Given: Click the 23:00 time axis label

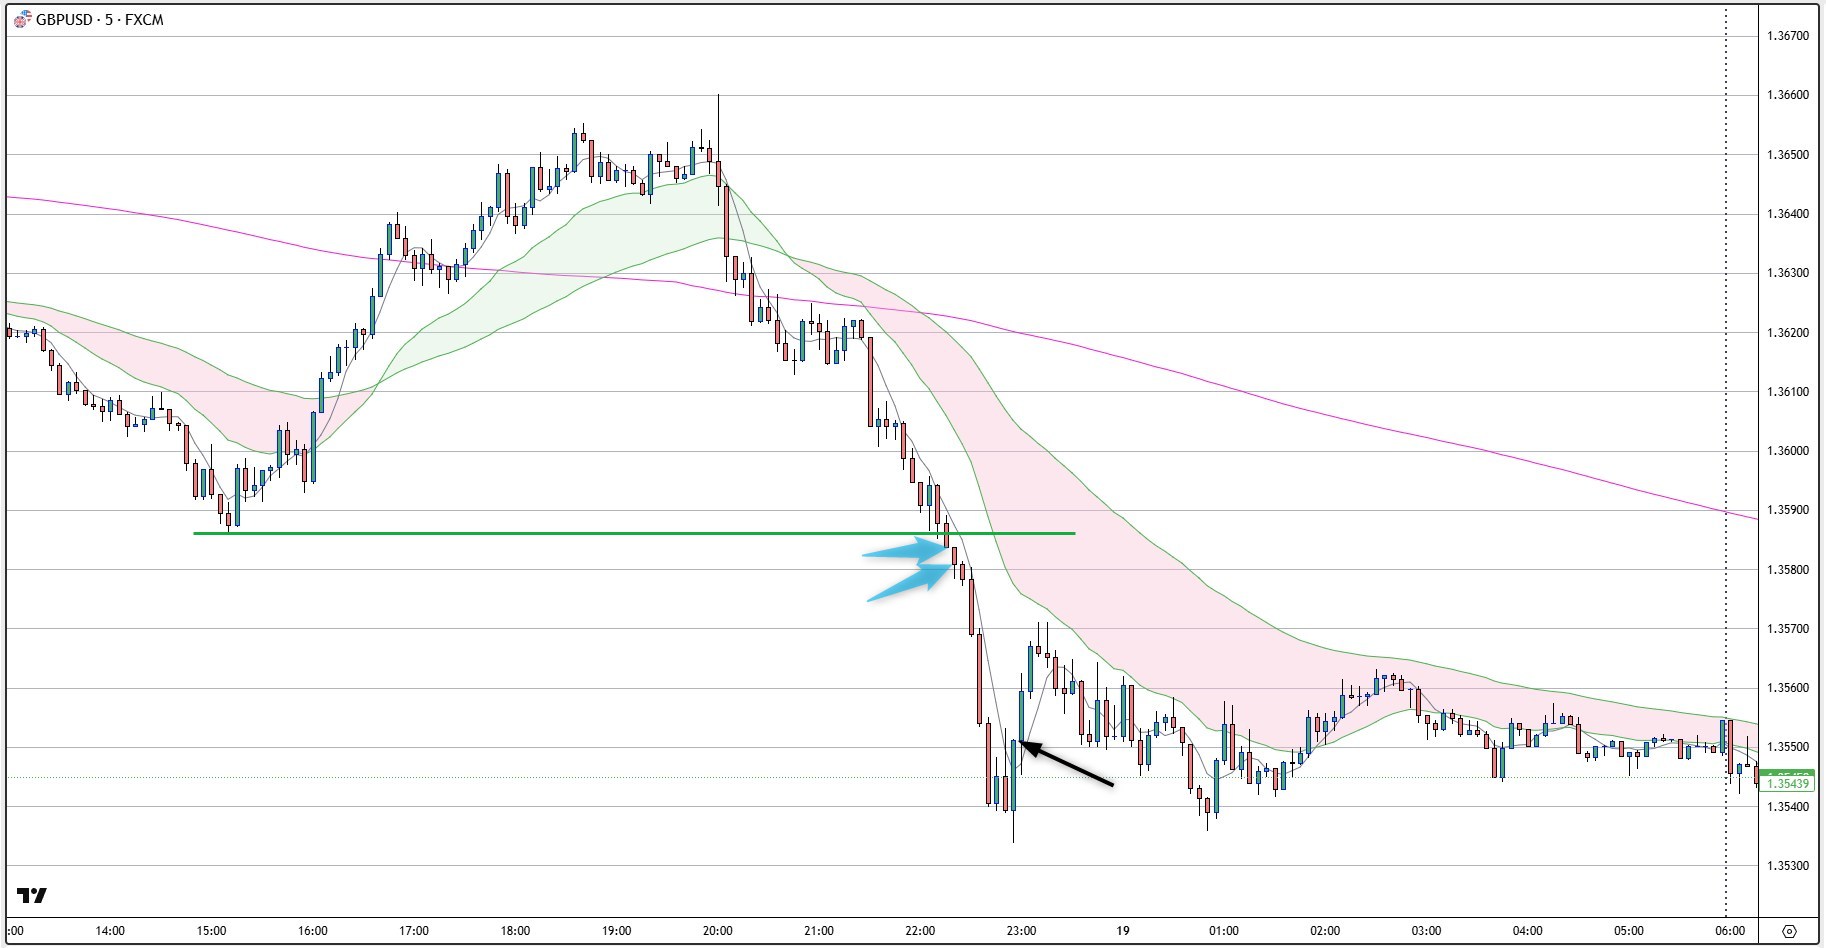Looking at the screenshot, I should click(x=1021, y=931).
